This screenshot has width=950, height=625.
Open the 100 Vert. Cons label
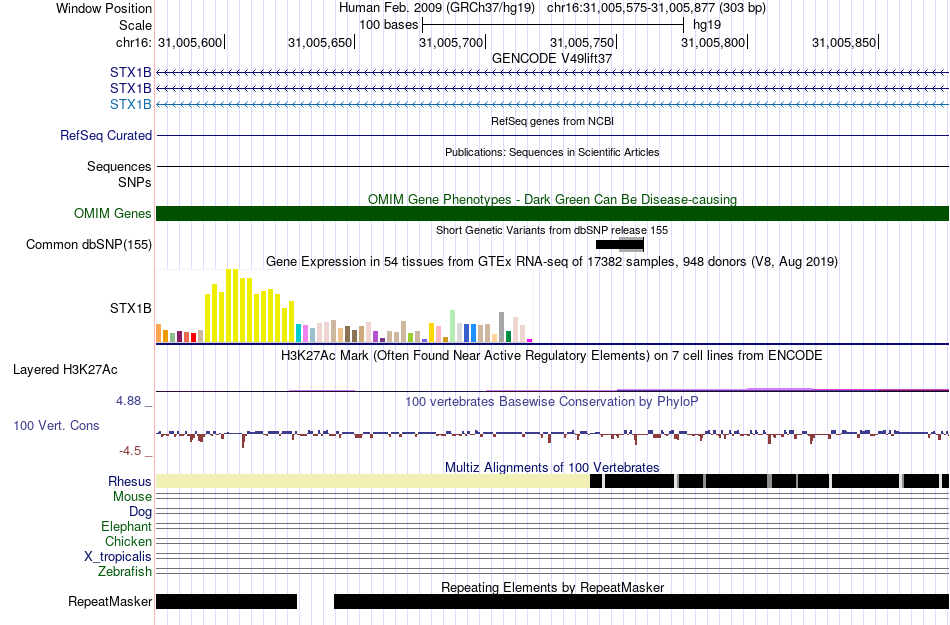pyautogui.click(x=56, y=425)
